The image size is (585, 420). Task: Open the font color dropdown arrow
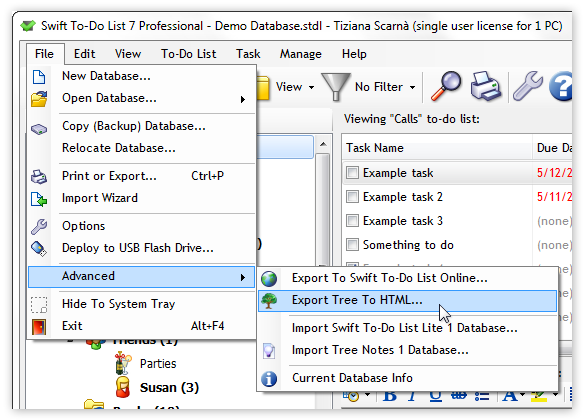pyautogui.click(x=522, y=394)
